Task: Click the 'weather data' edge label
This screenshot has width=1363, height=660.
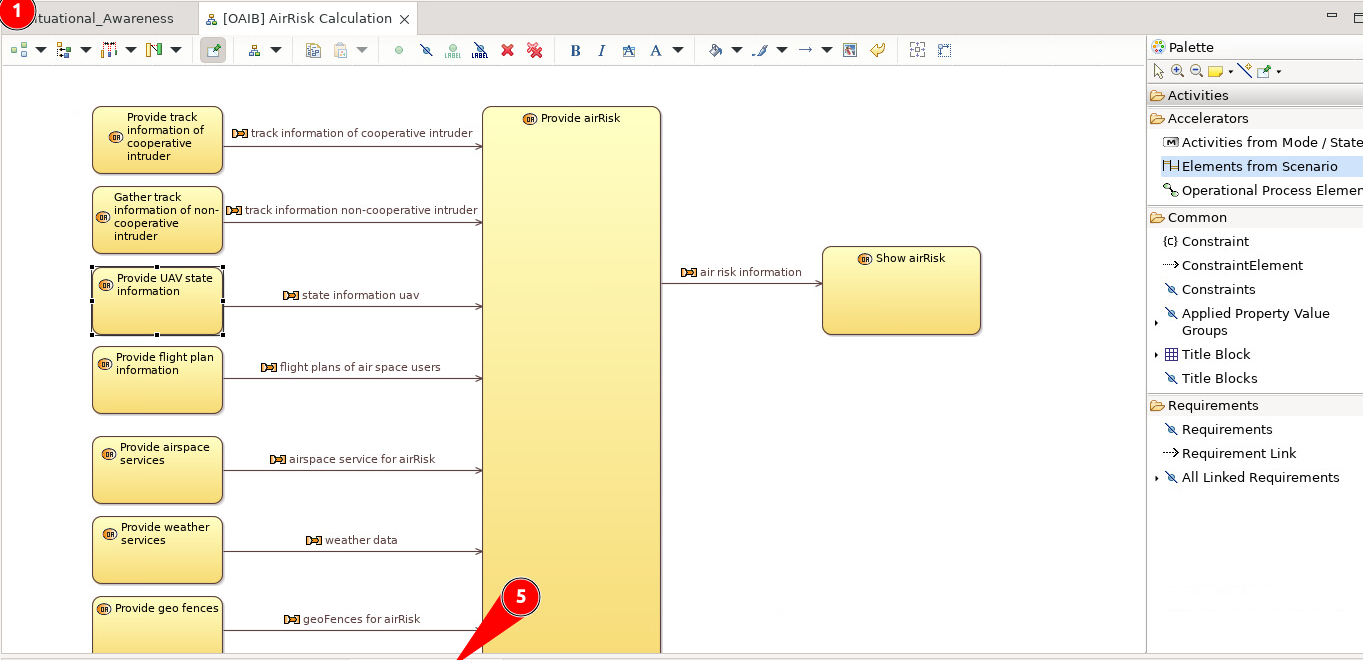Action: [352, 540]
